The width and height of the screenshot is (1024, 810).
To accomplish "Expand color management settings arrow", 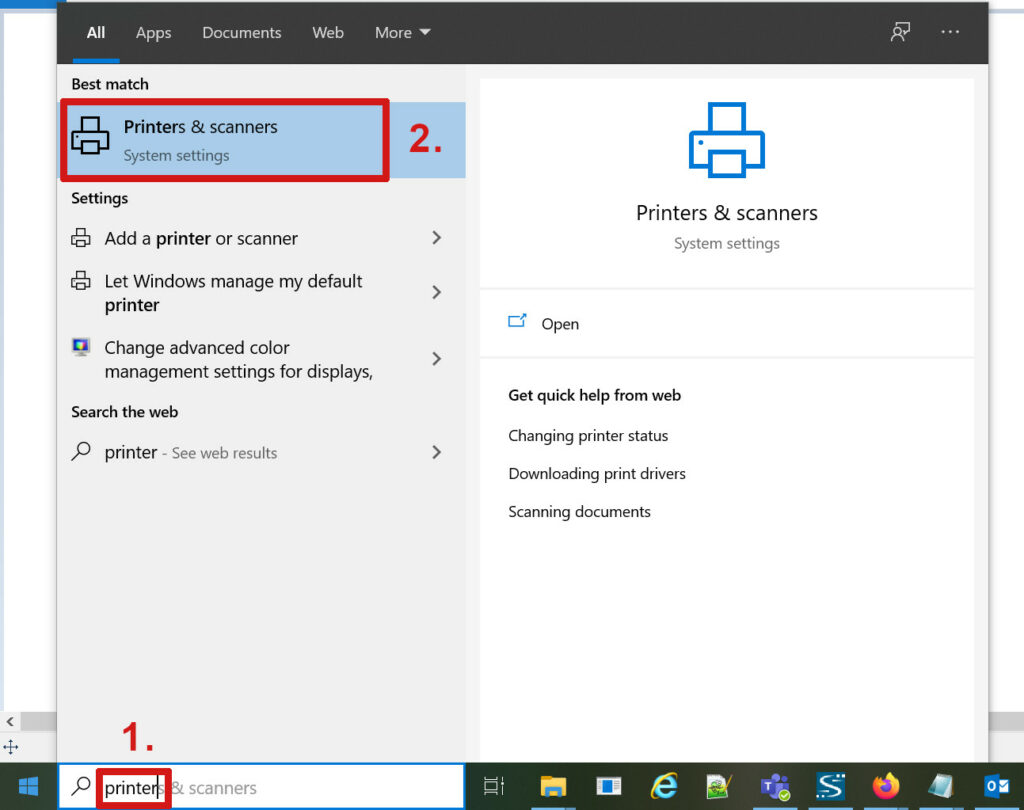I will (437, 359).
